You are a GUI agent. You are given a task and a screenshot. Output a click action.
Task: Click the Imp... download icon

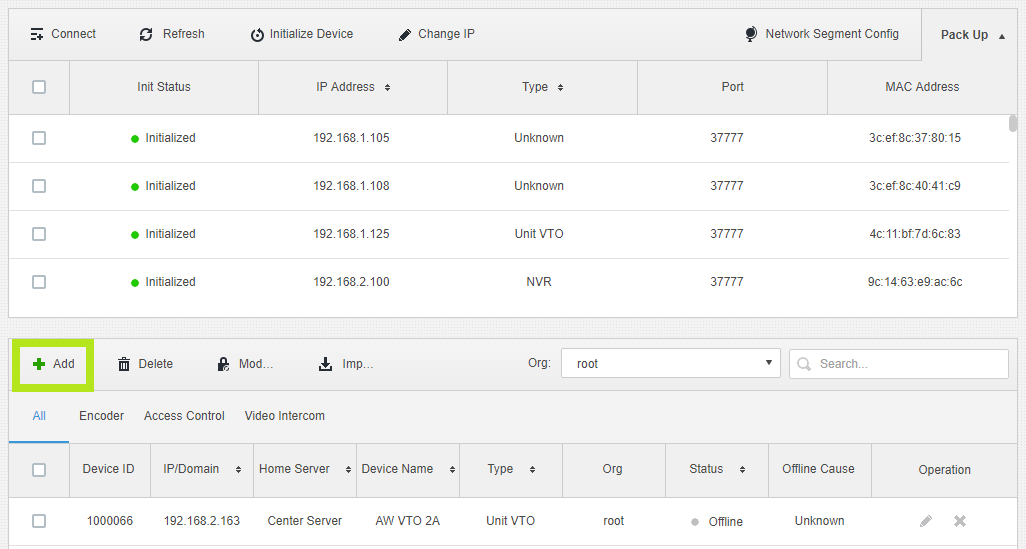click(325, 364)
